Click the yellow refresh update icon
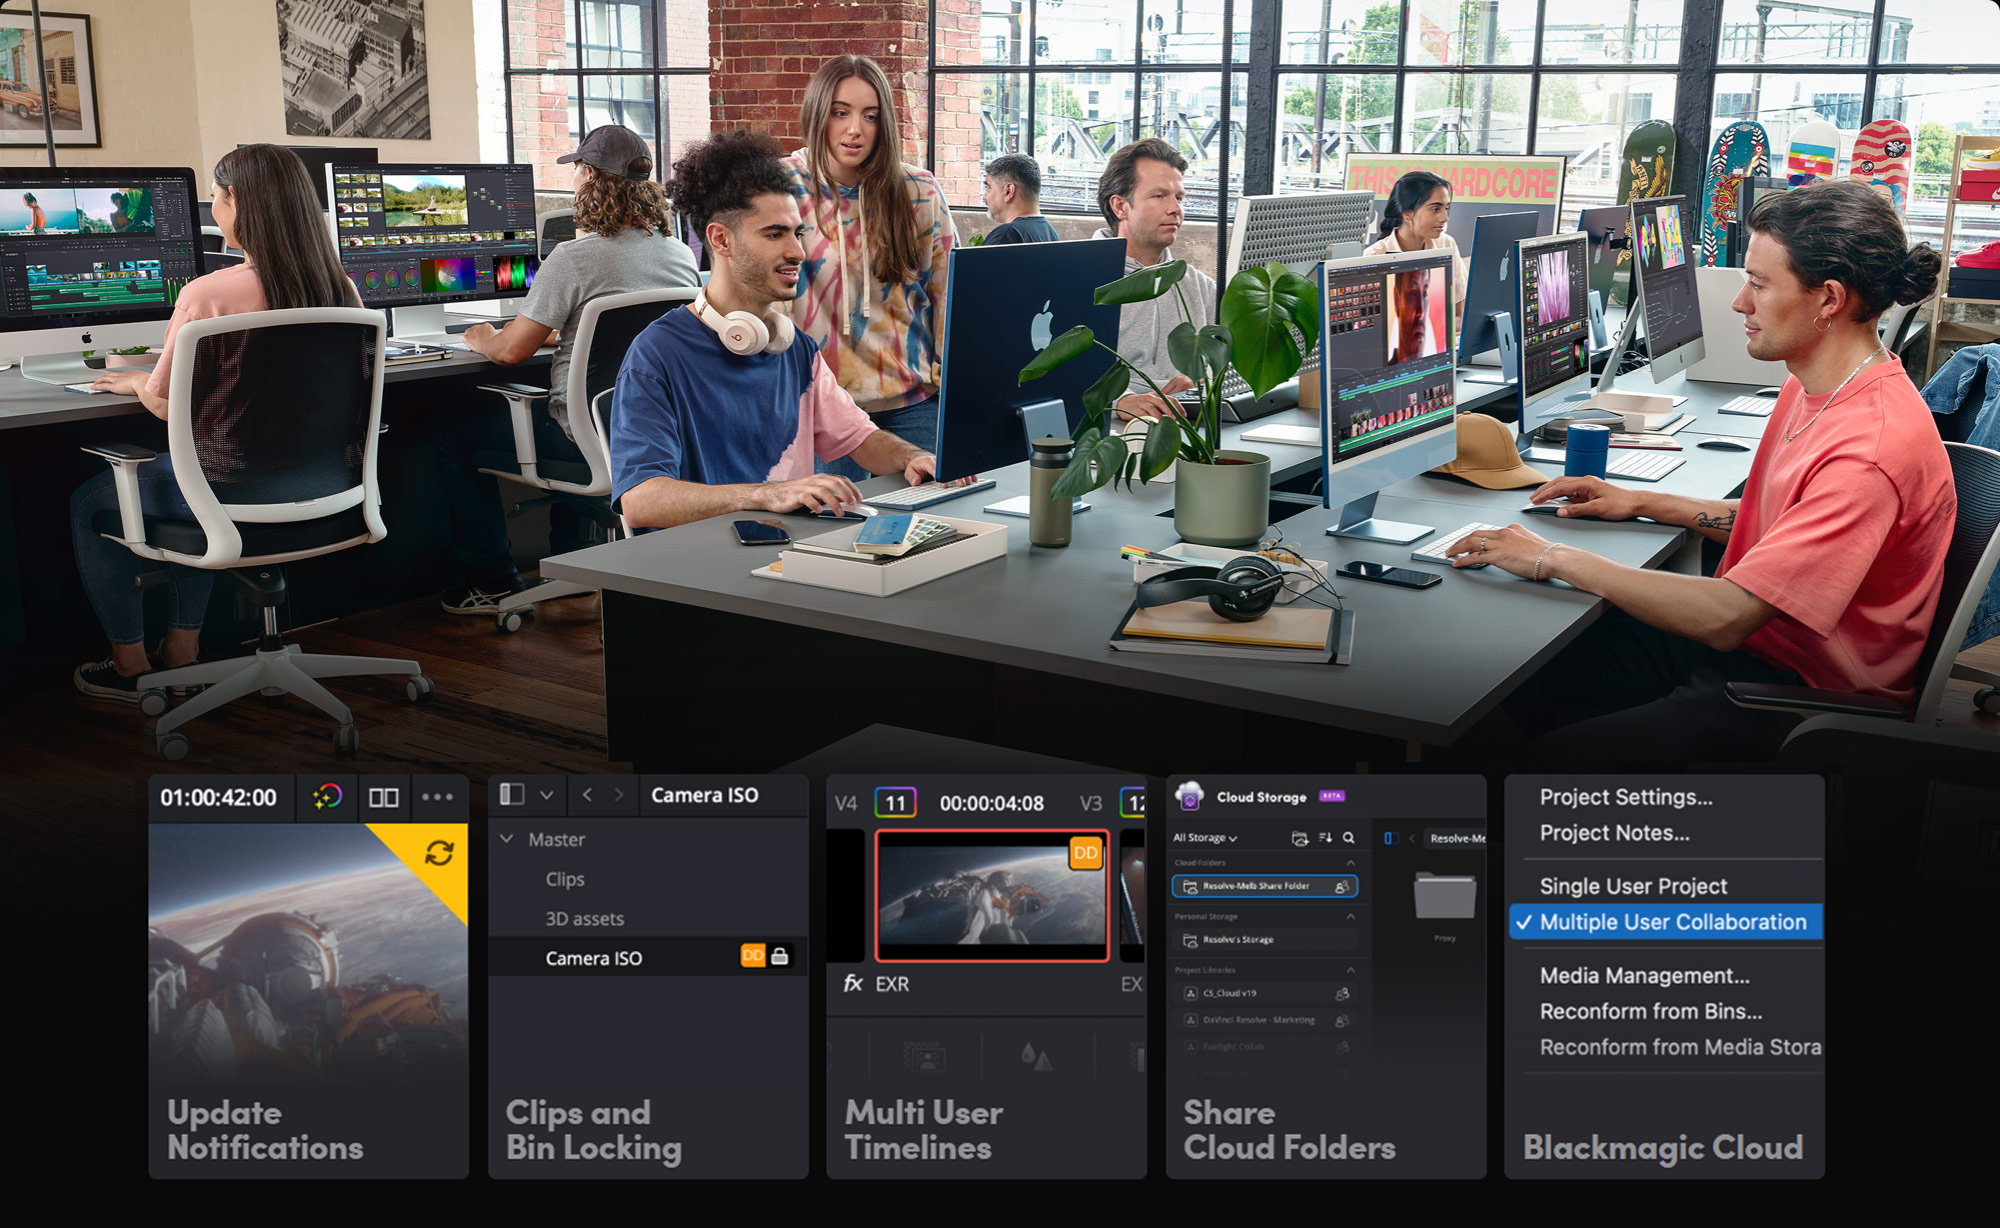 (x=439, y=853)
